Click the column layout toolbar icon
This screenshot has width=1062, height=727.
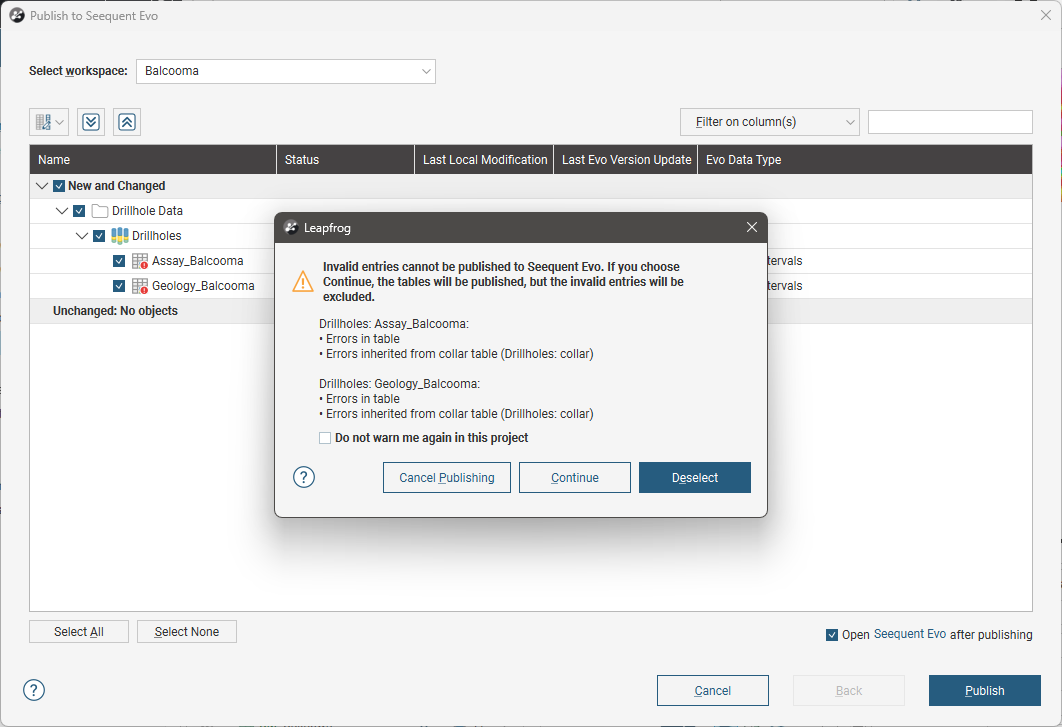pos(43,122)
